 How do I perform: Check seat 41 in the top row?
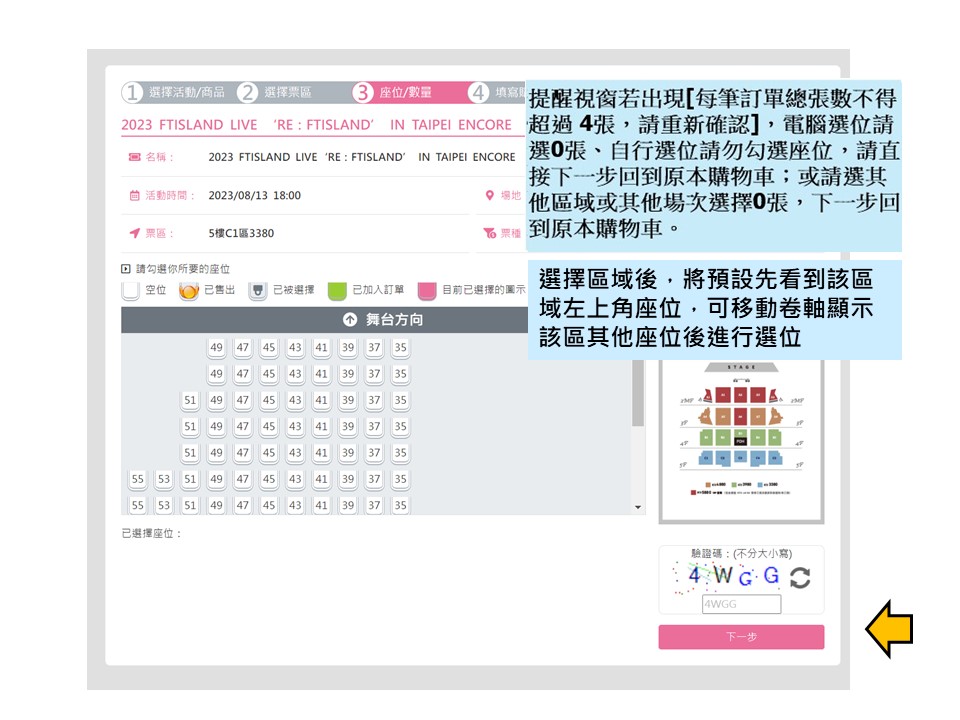click(321, 348)
